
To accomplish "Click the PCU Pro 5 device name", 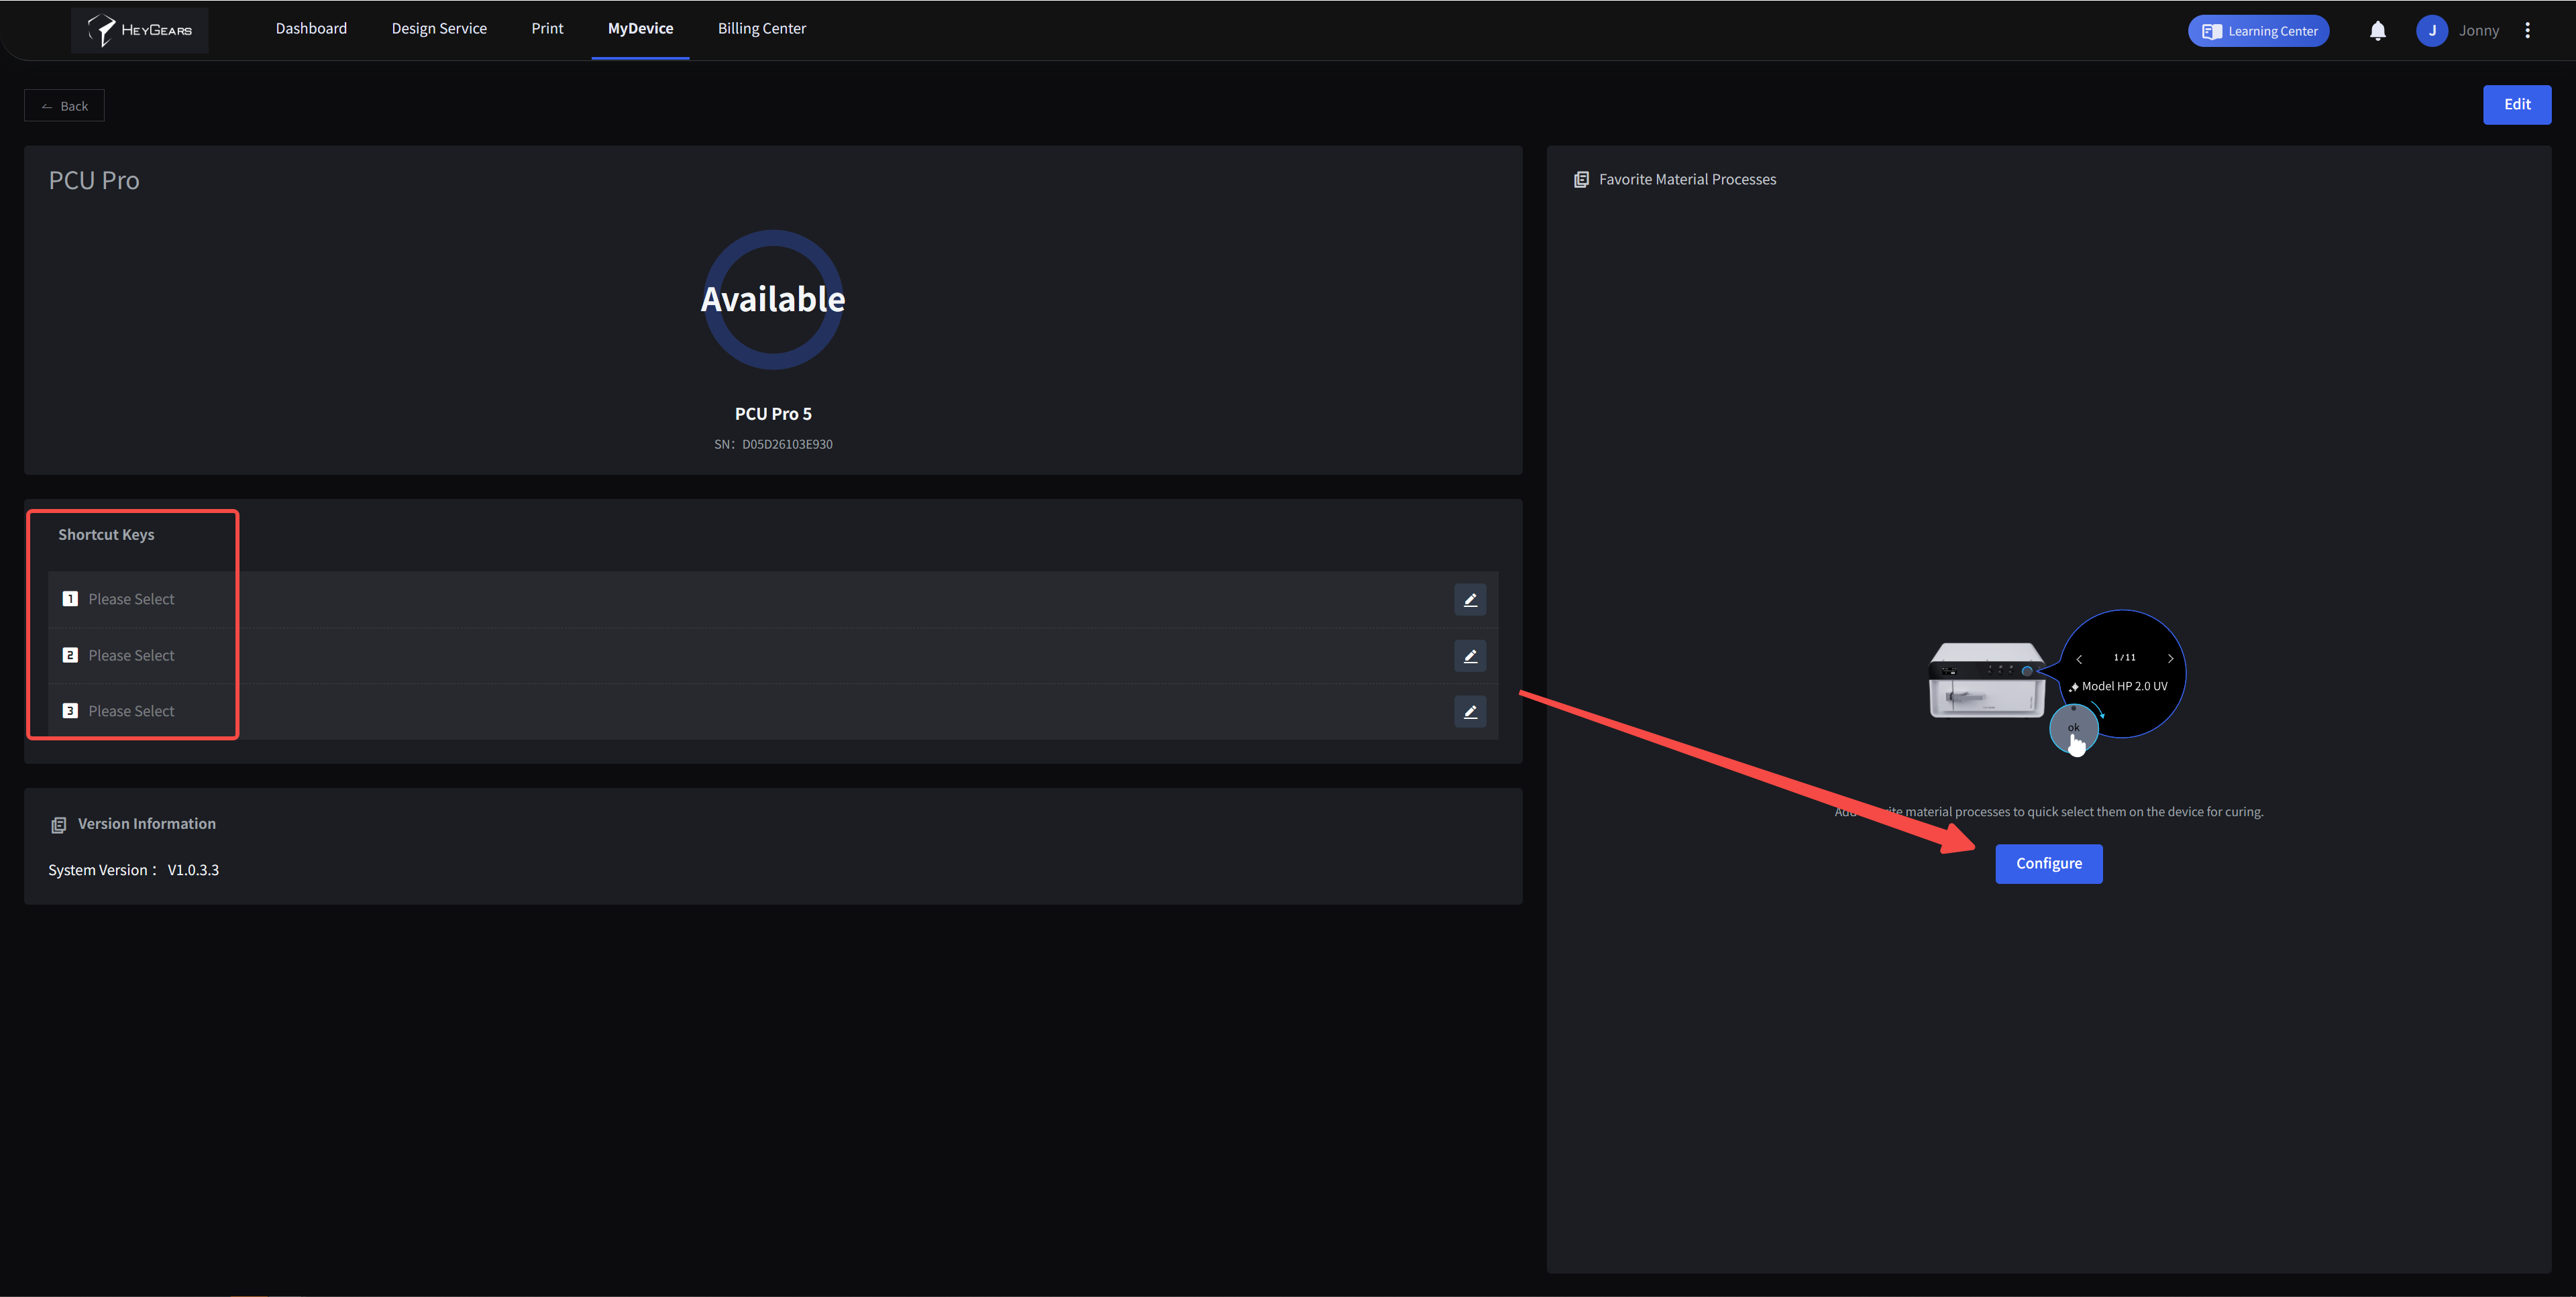I will pos(773,414).
